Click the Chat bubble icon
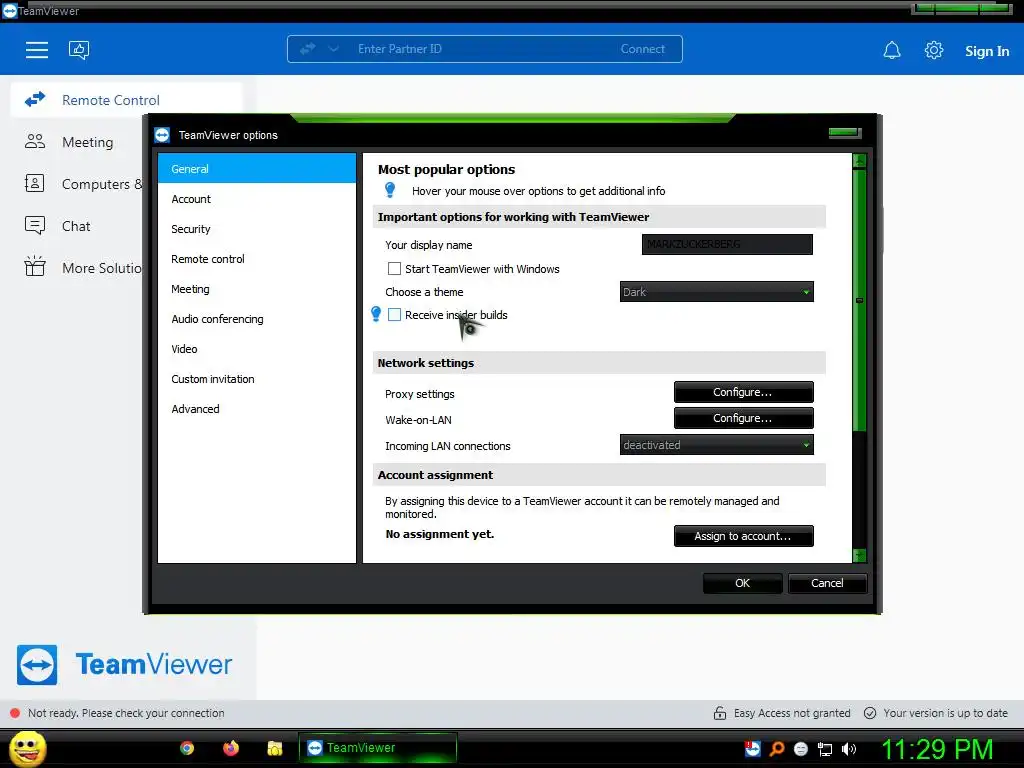 pos(35,225)
